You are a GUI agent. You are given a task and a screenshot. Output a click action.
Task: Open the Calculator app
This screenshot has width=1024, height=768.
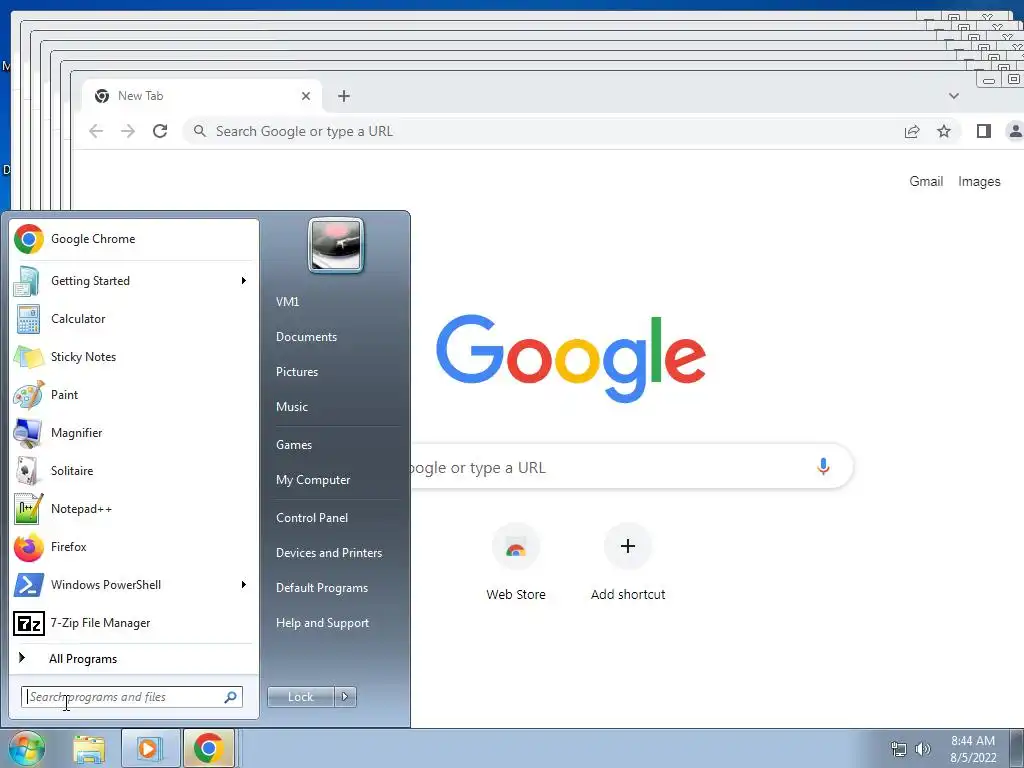coord(134,319)
